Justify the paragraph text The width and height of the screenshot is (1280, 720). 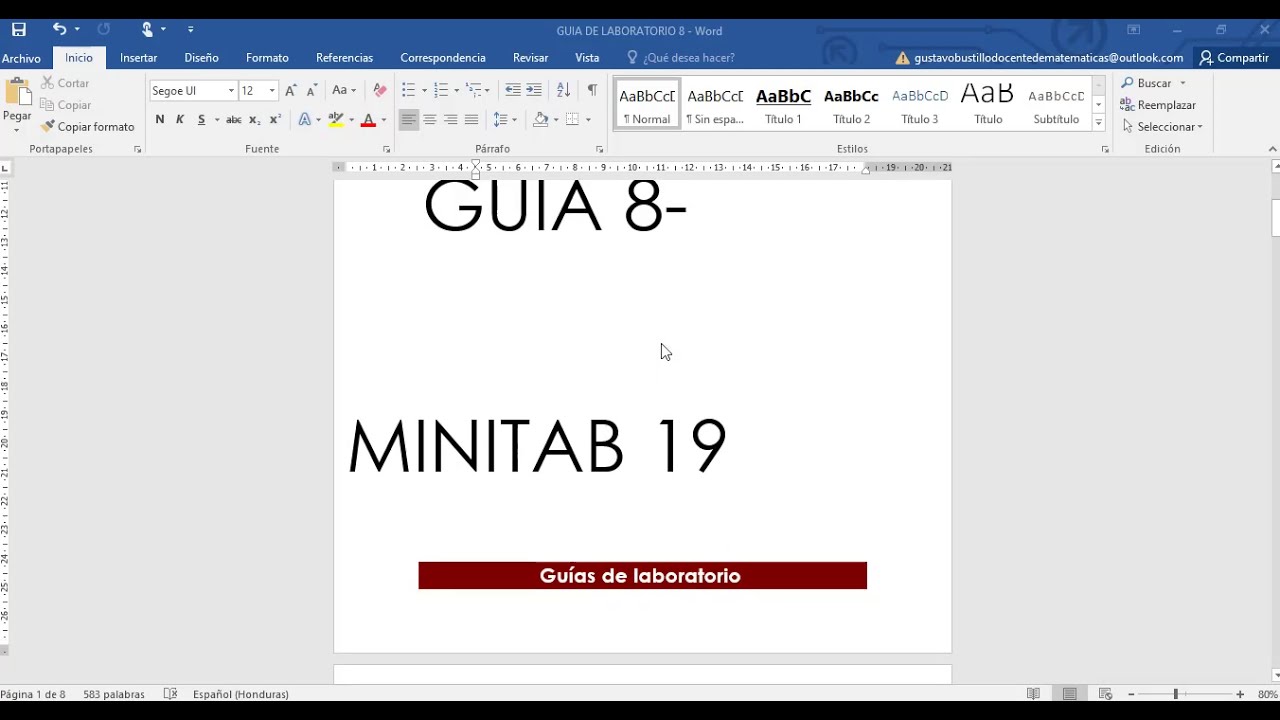(x=472, y=120)
